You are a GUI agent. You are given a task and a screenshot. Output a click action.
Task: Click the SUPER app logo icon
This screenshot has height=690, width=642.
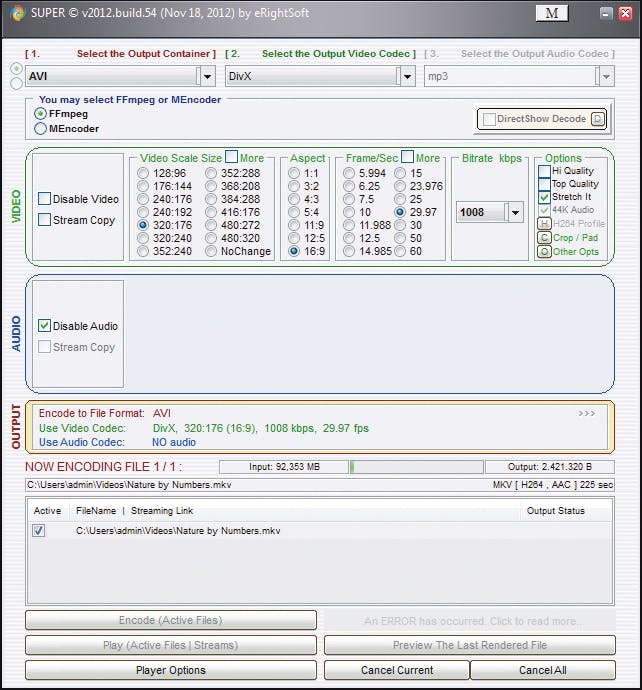click(17, 13)
